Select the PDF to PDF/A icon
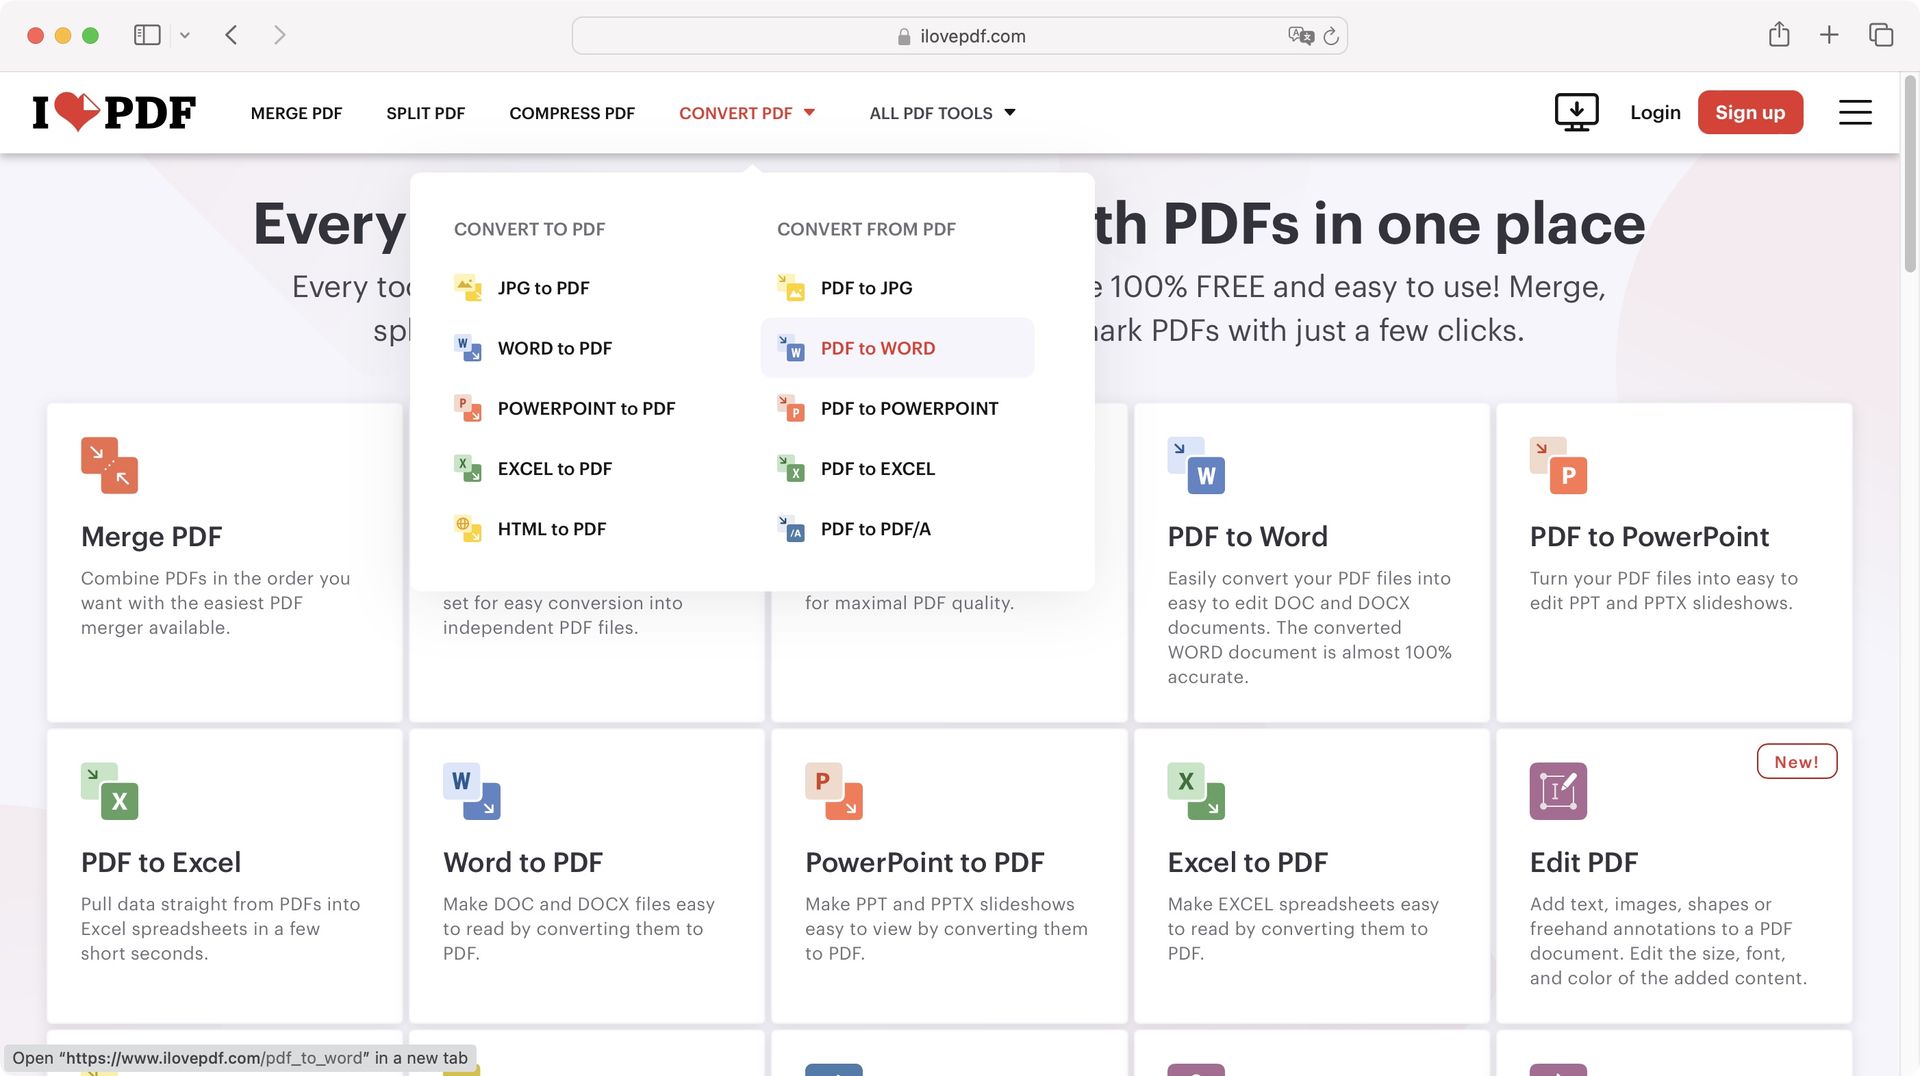Image resolution: width=1920 pixels, height=1076 pixels. (791, 528)
